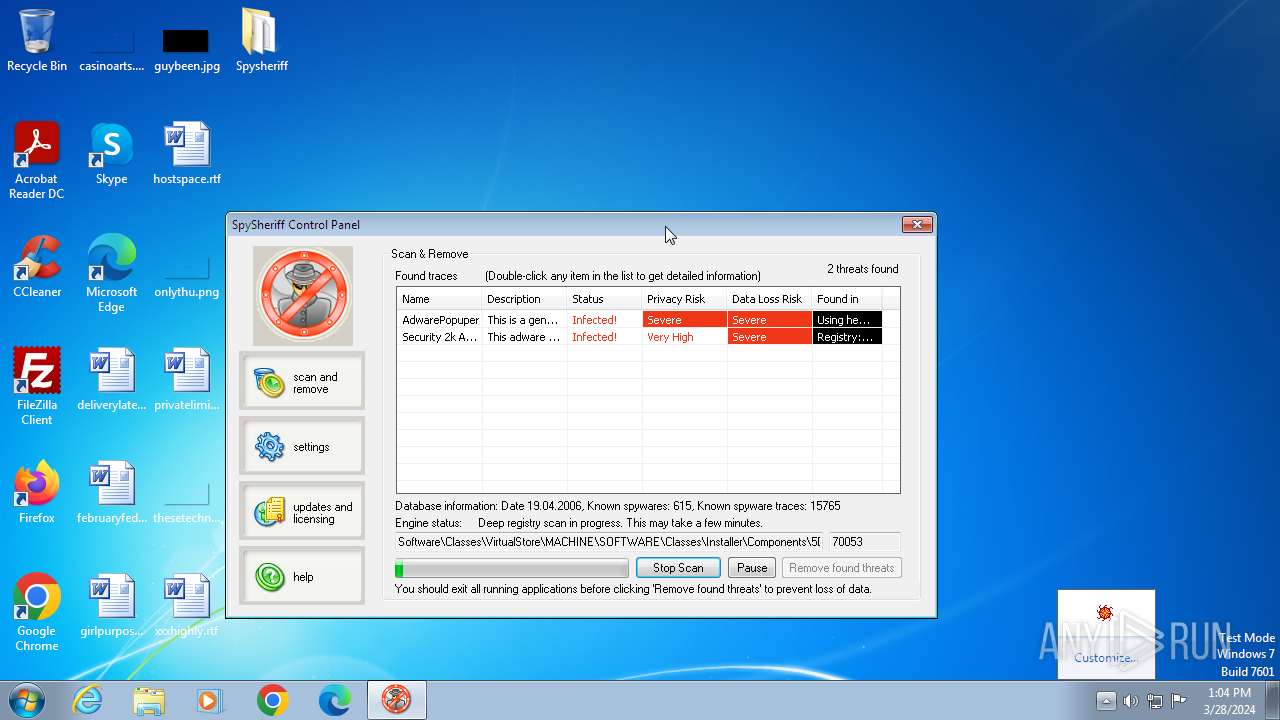Select guybeen.jpg desktop file

(x=187, y=48)
